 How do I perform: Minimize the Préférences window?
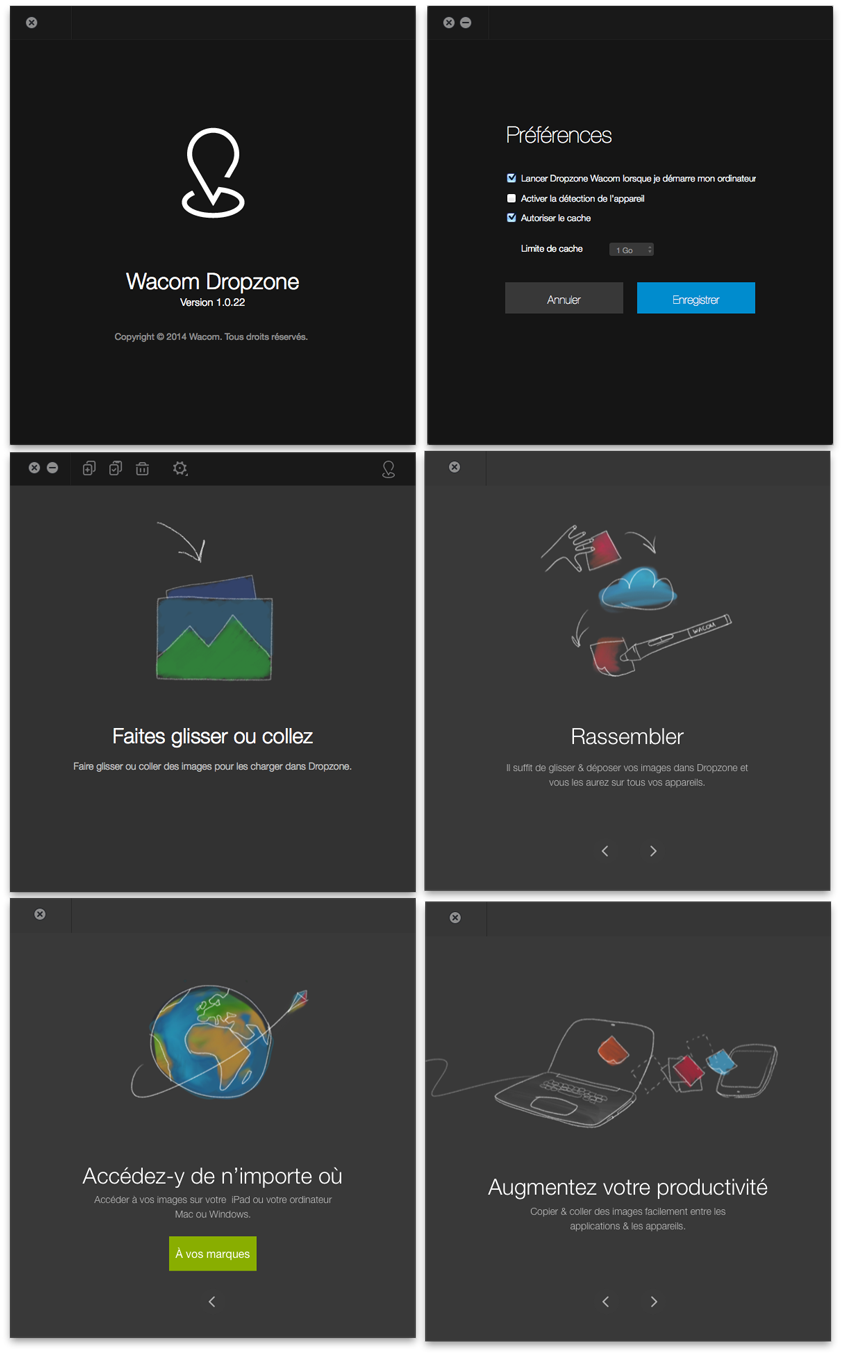[466, 22]
